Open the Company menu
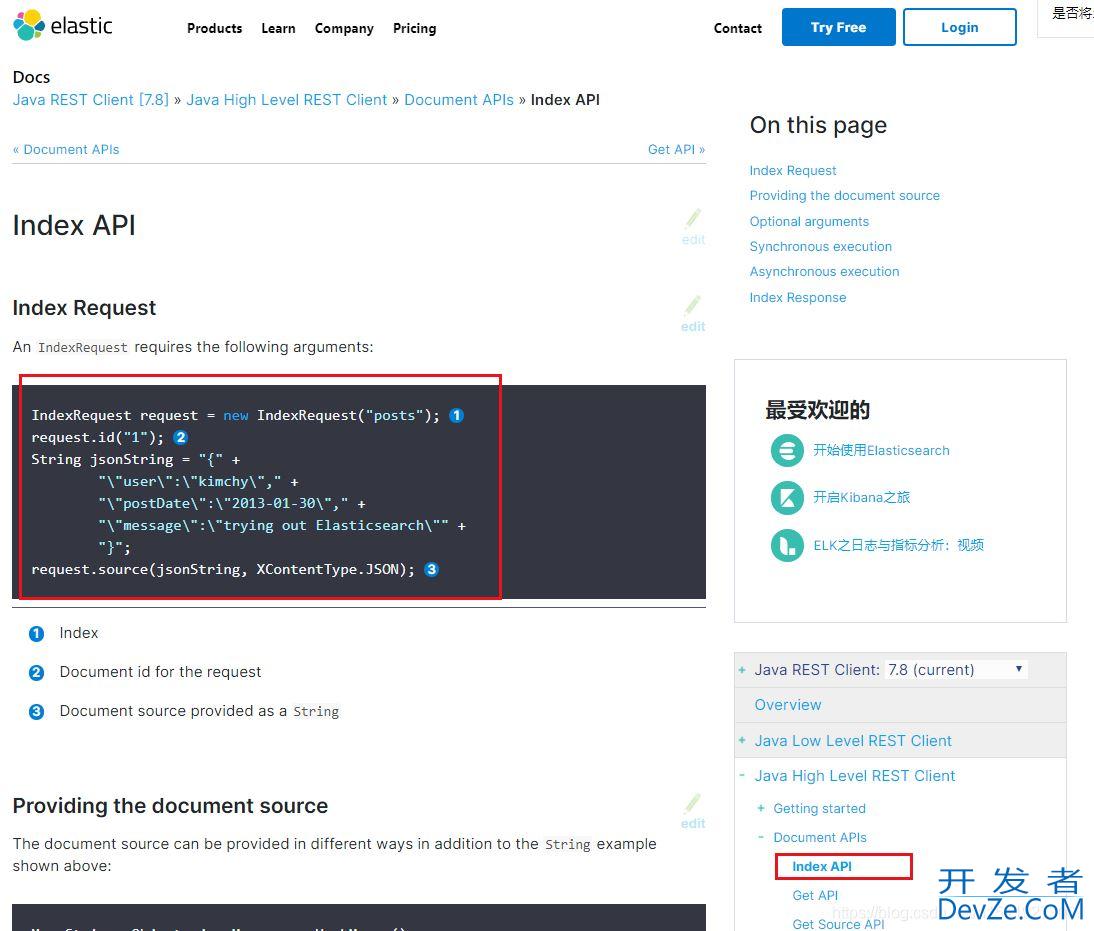Viewport: 1094px width, 931px height. click(344, 29)
